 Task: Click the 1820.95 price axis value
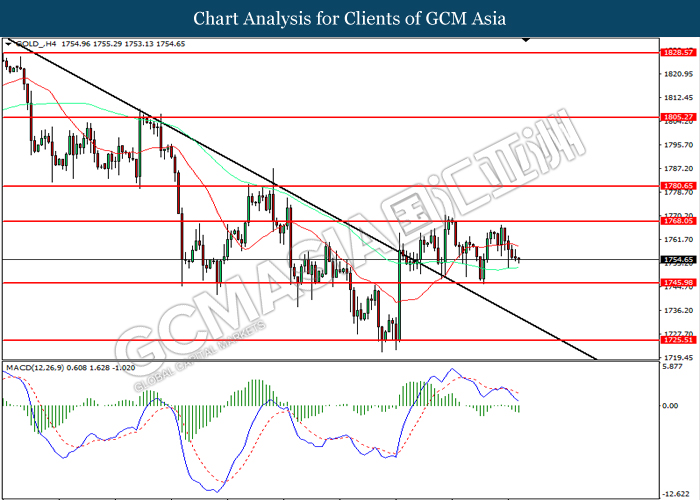[x=679, y=74]
